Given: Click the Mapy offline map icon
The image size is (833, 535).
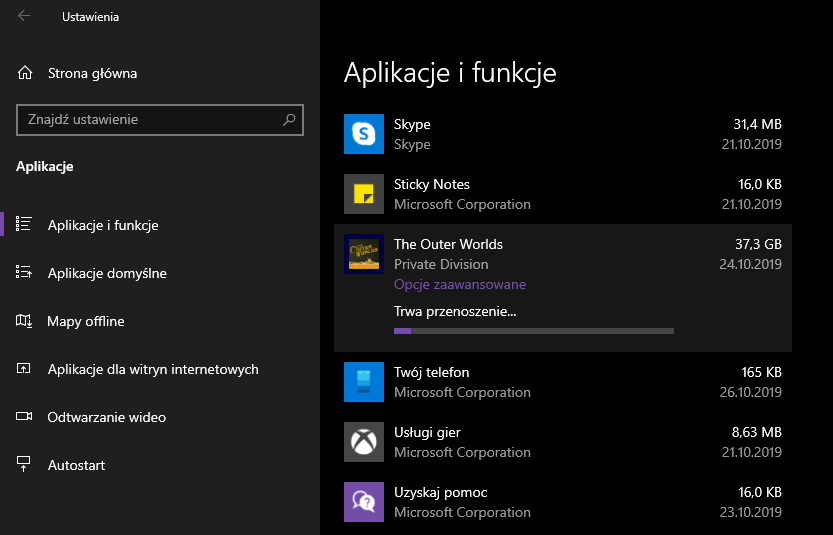Looking at the screenshot, I should coord(24,321).
